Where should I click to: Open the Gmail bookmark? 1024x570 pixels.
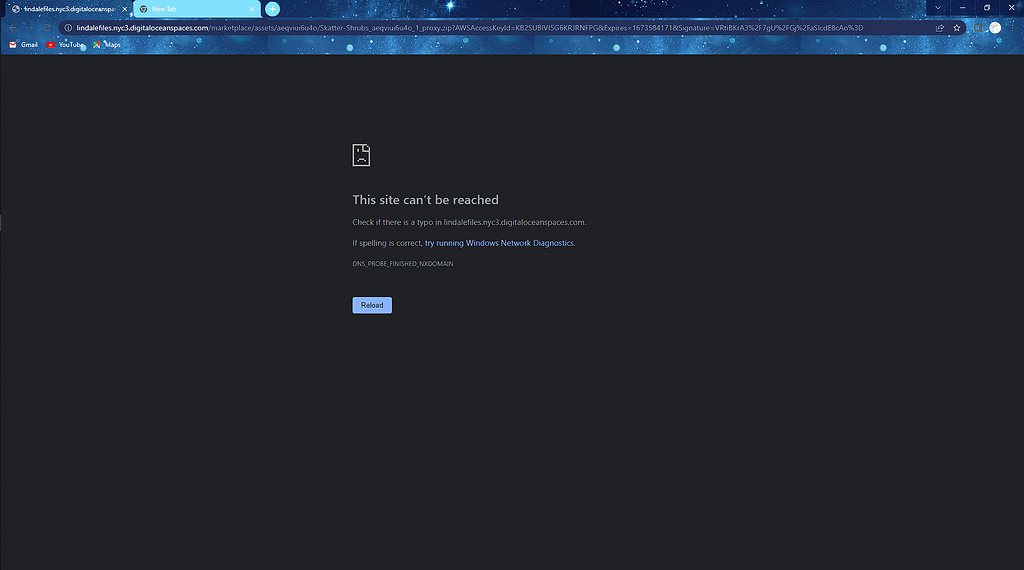tap(24, 45)
